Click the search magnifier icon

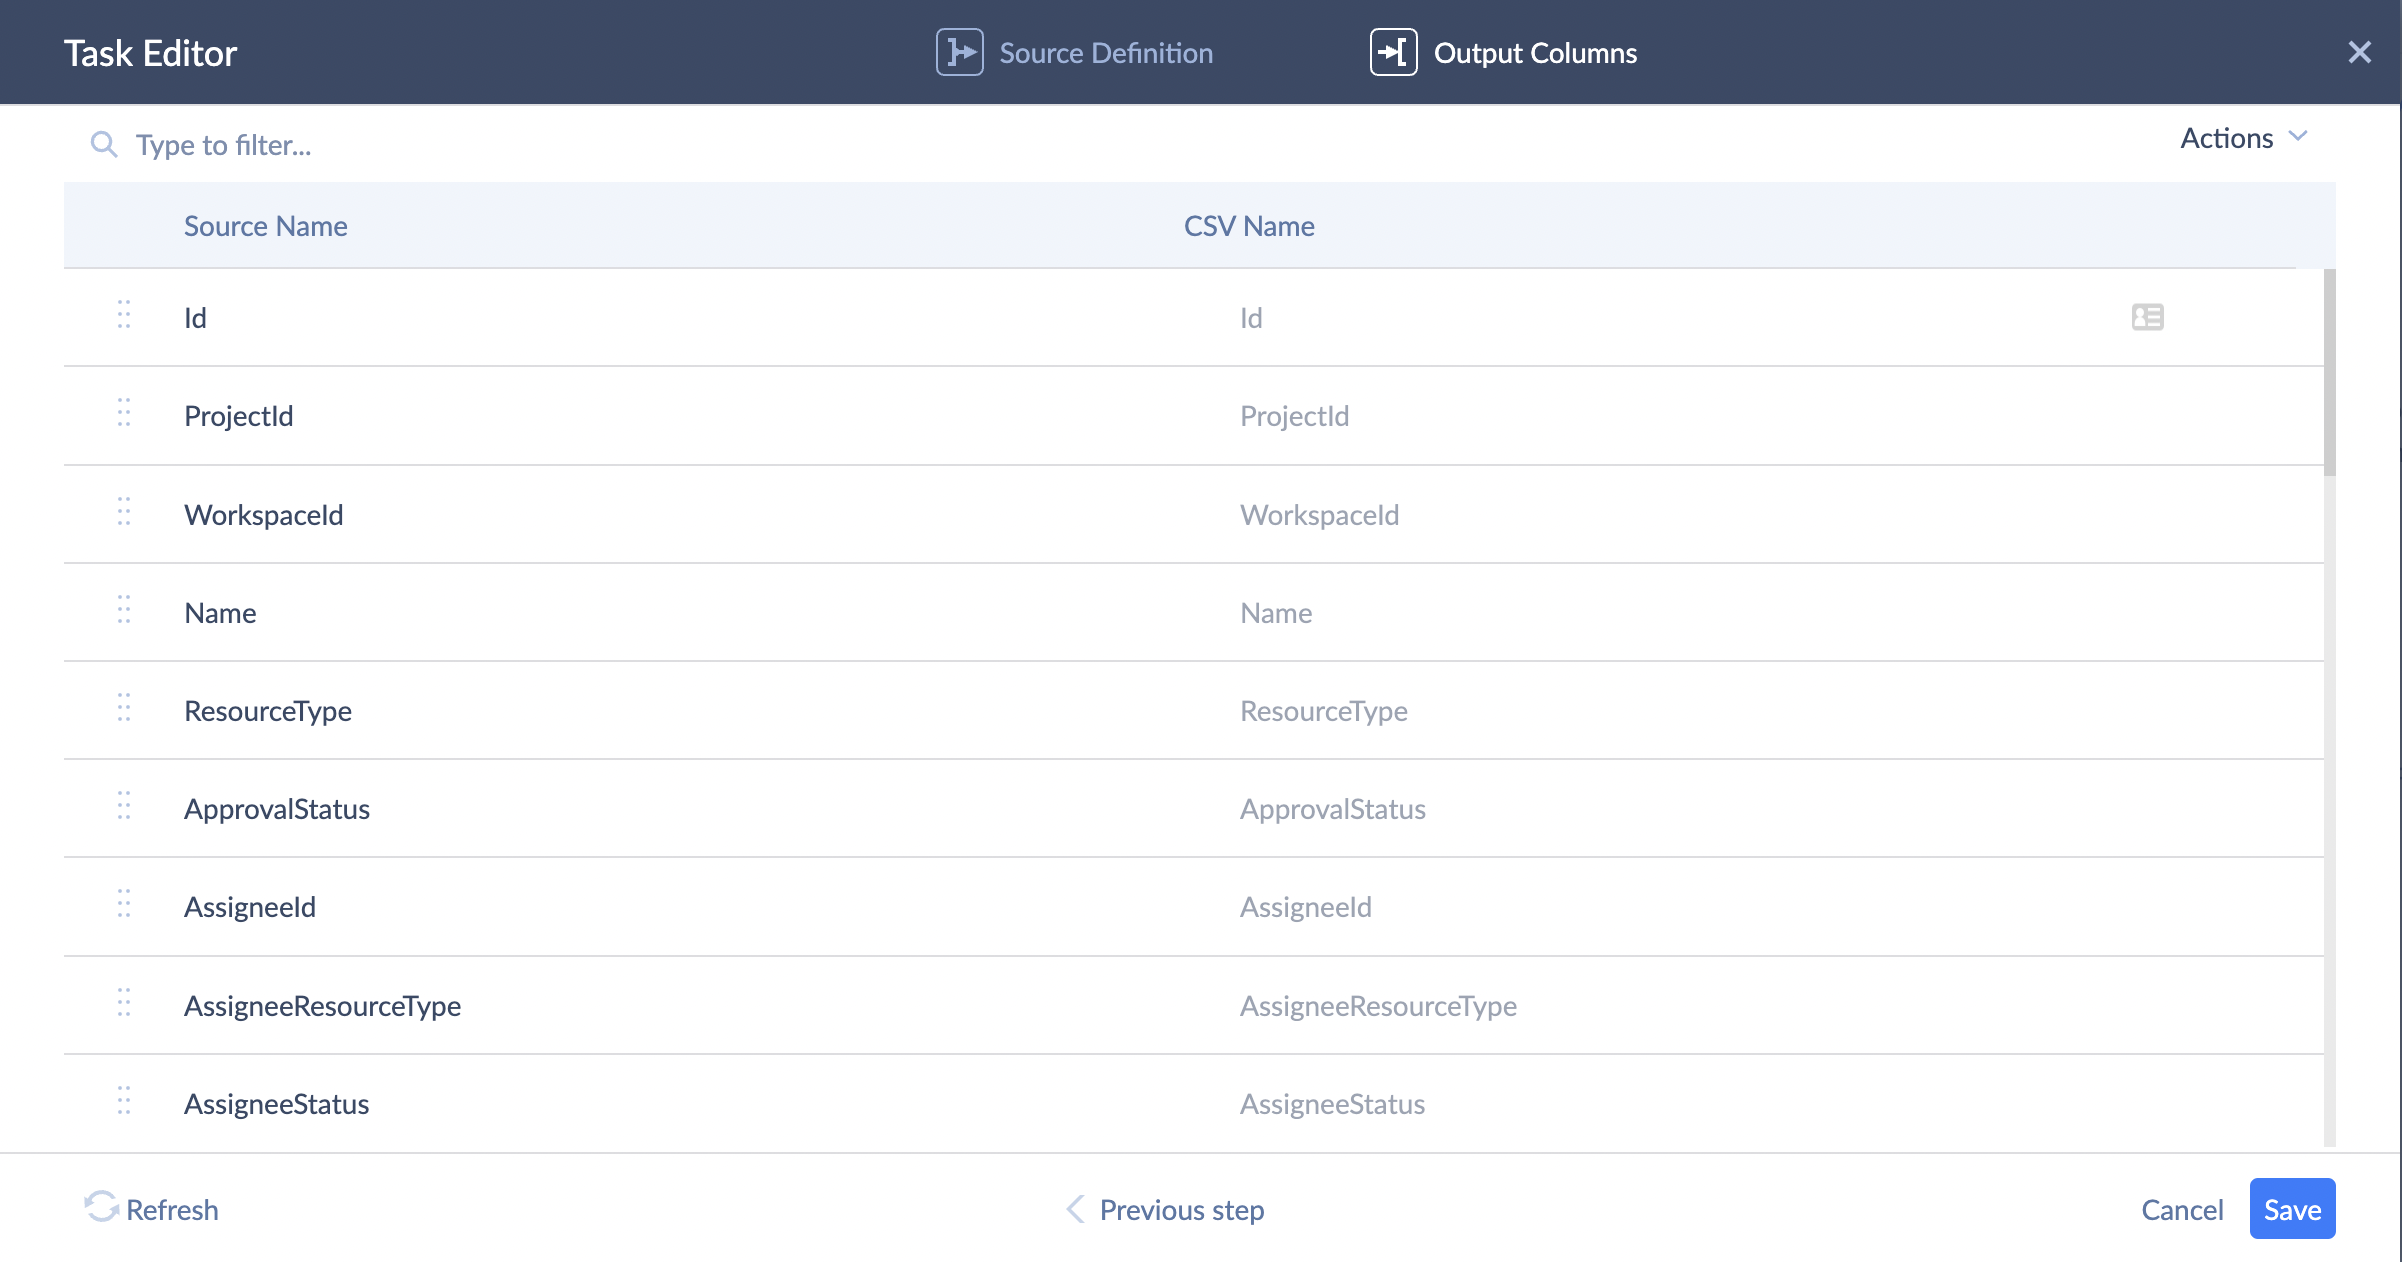point(103,145)
